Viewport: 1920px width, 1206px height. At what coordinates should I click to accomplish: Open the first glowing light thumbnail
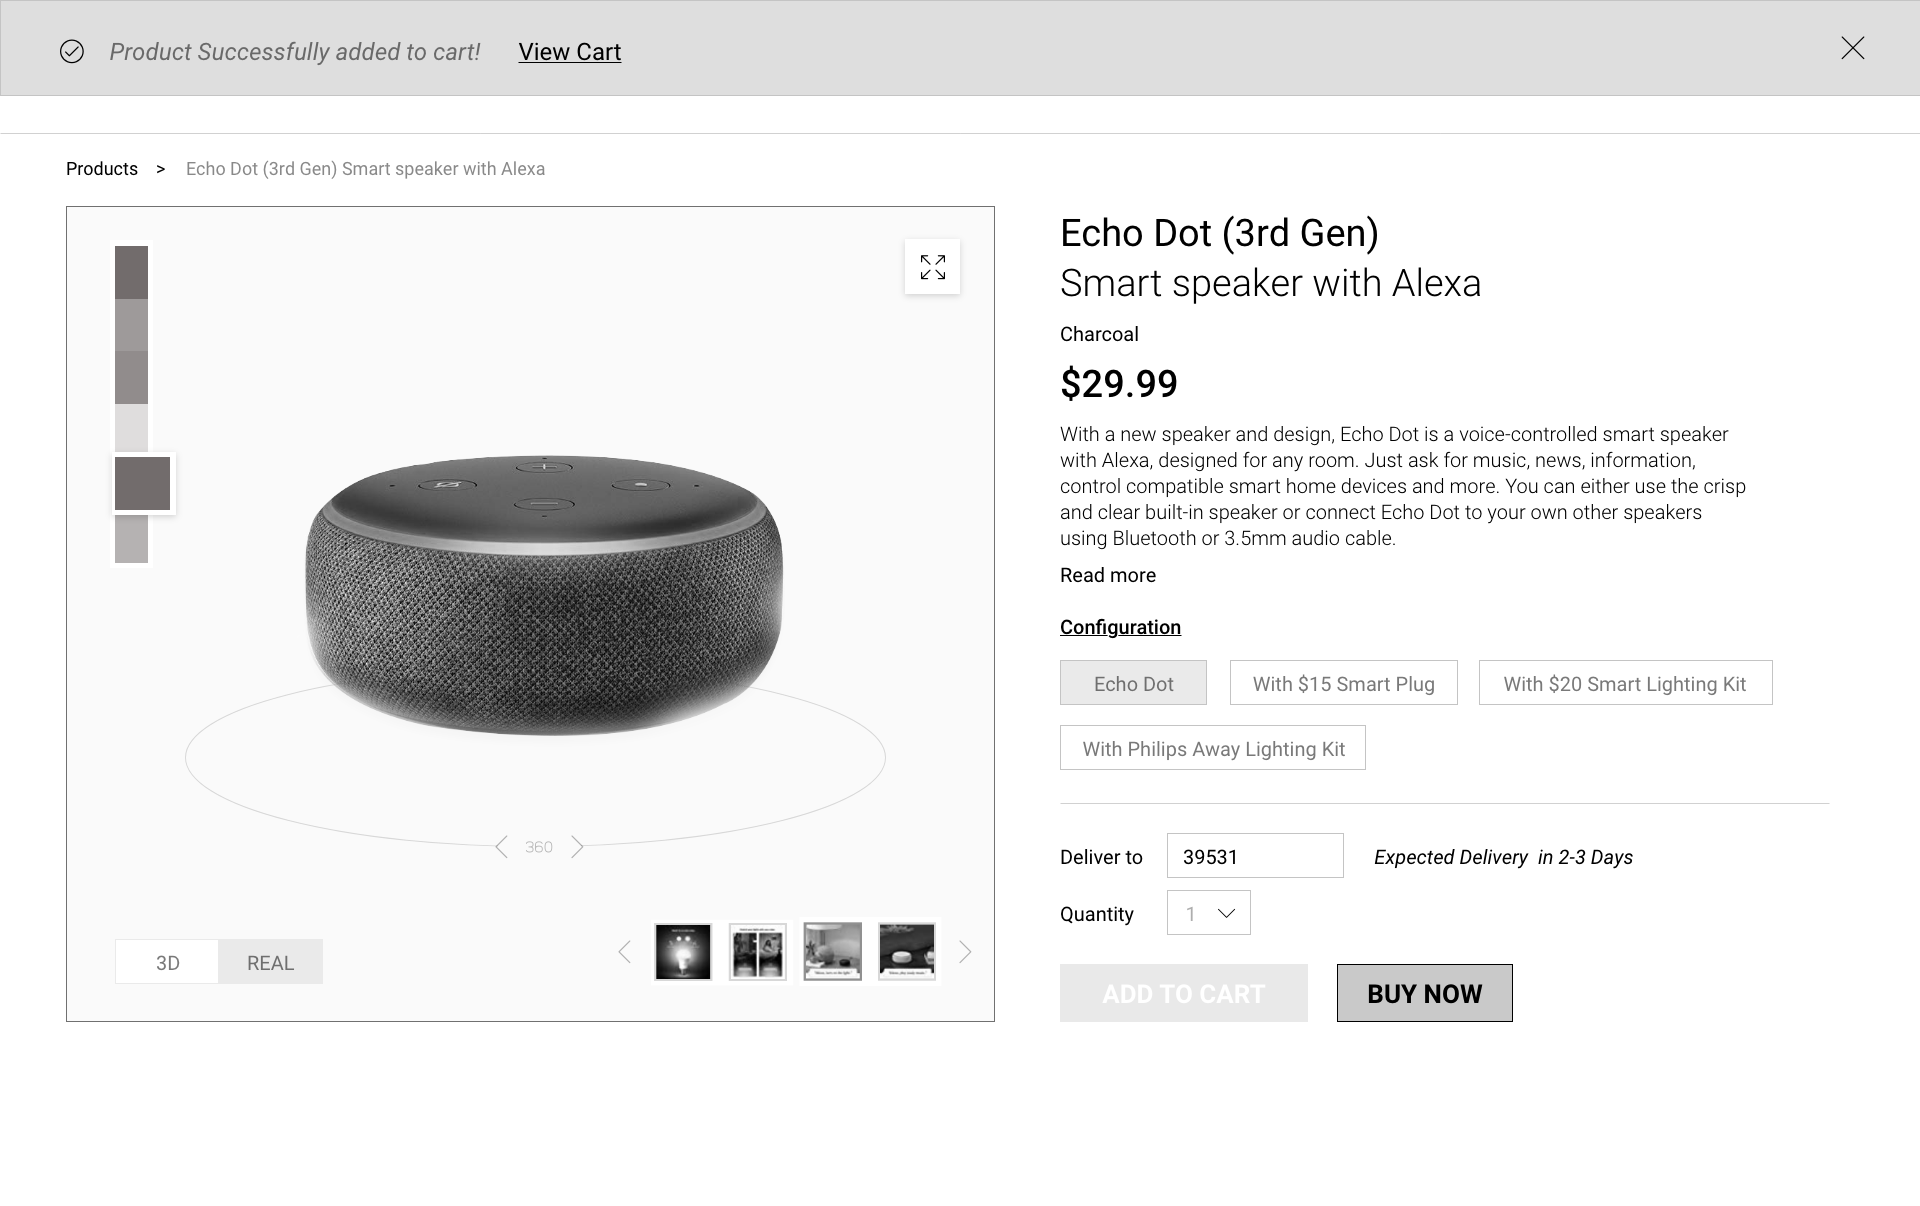coord(683,951)
